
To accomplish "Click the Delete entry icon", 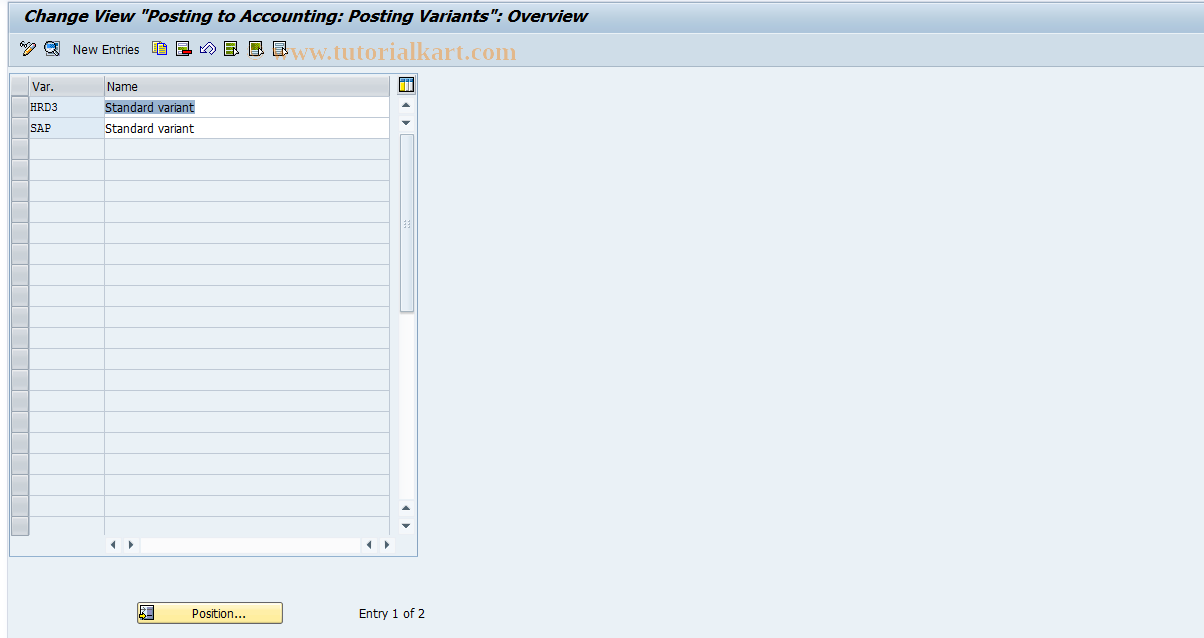I will (184, 48).
